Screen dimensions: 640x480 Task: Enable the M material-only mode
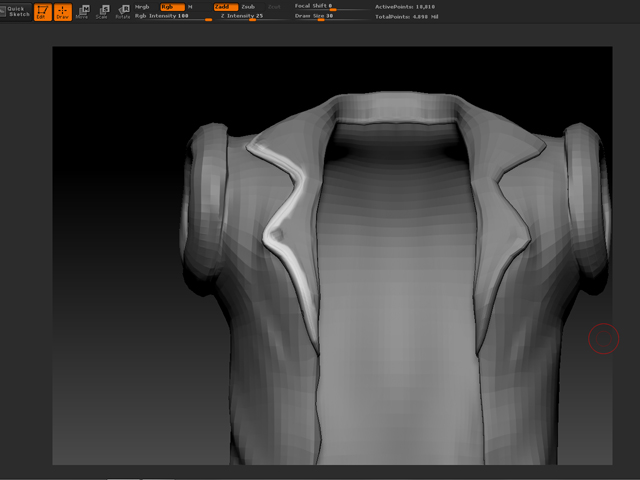[191, 7]
